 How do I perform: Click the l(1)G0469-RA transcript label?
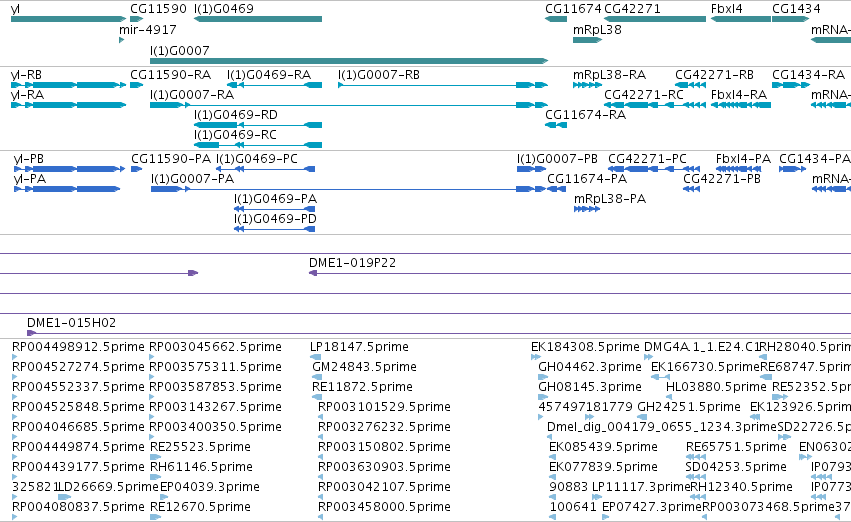pyautogui.click(x=269, y=75)
